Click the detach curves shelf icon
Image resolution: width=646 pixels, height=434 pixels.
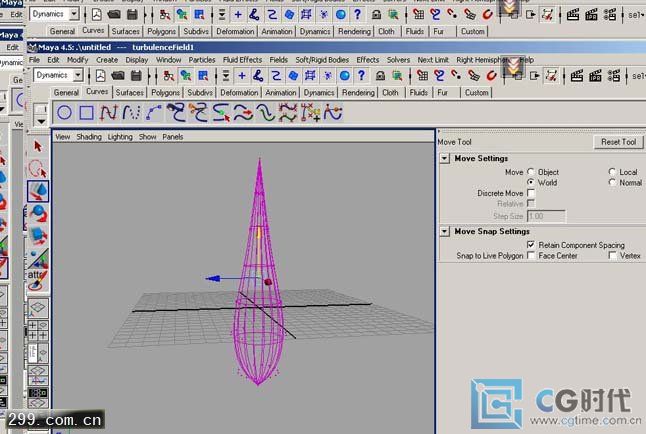point(199,113)
